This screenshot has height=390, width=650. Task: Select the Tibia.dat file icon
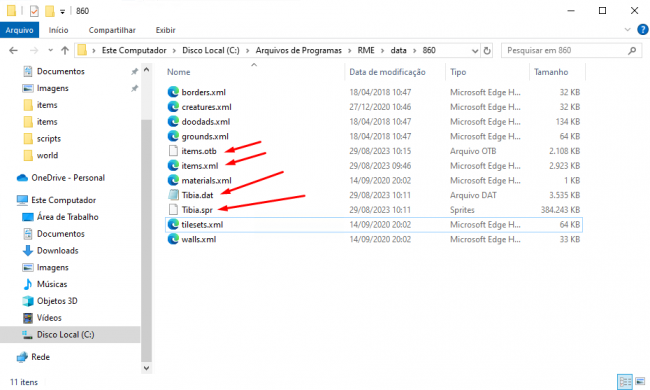pos(173,195)
